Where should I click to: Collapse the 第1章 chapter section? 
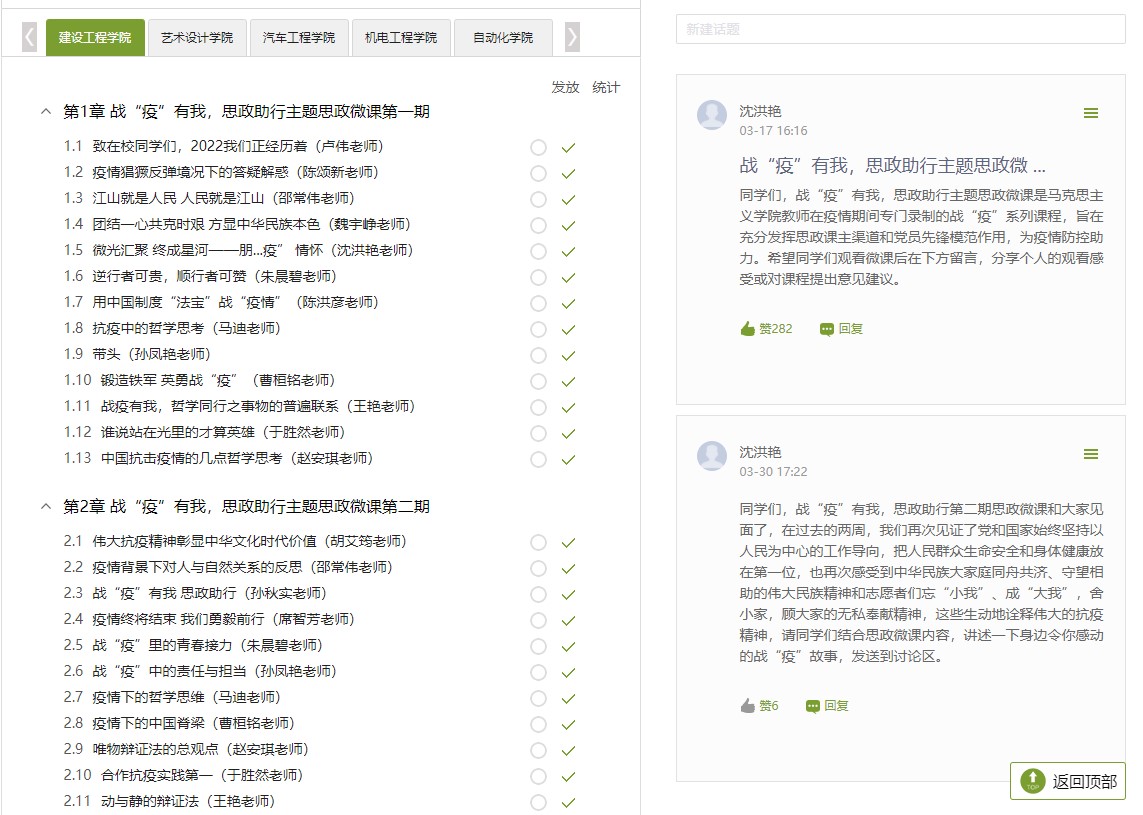[45, 112]
